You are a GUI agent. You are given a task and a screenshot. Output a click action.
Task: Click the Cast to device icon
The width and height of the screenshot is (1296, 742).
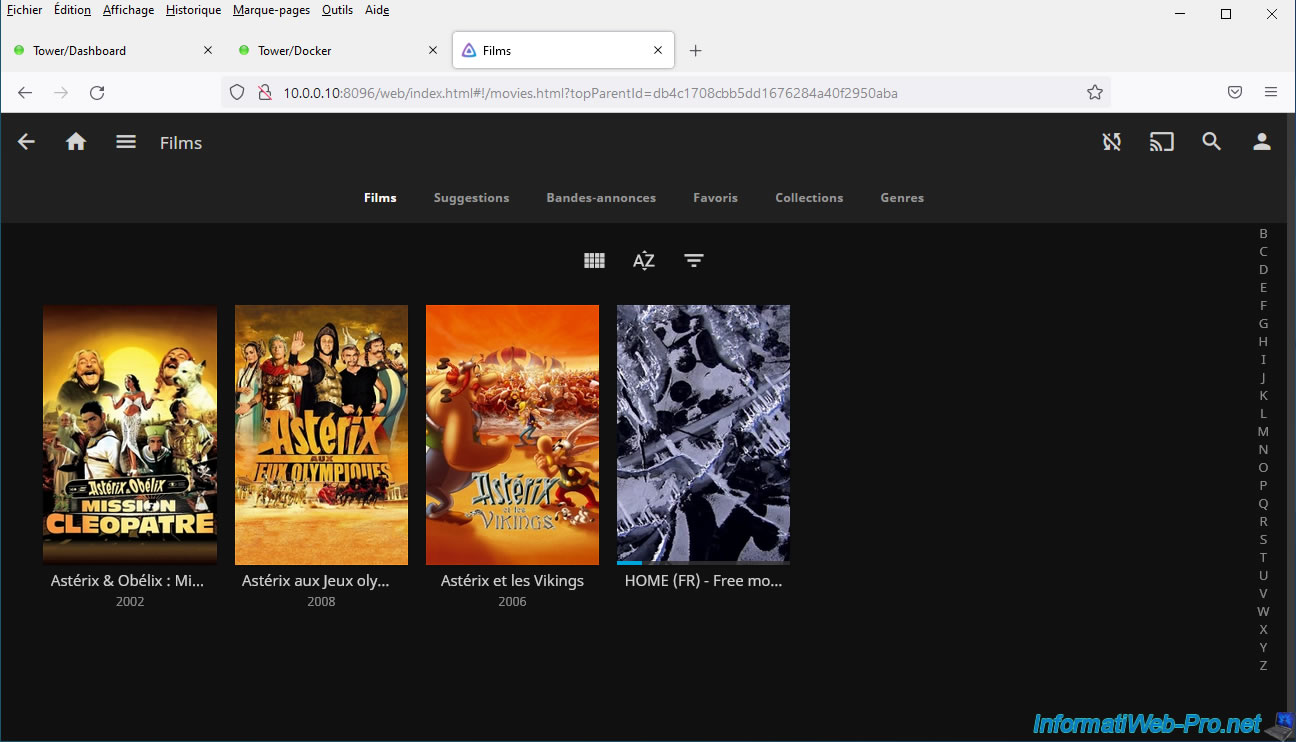(x=1161, y=142)
